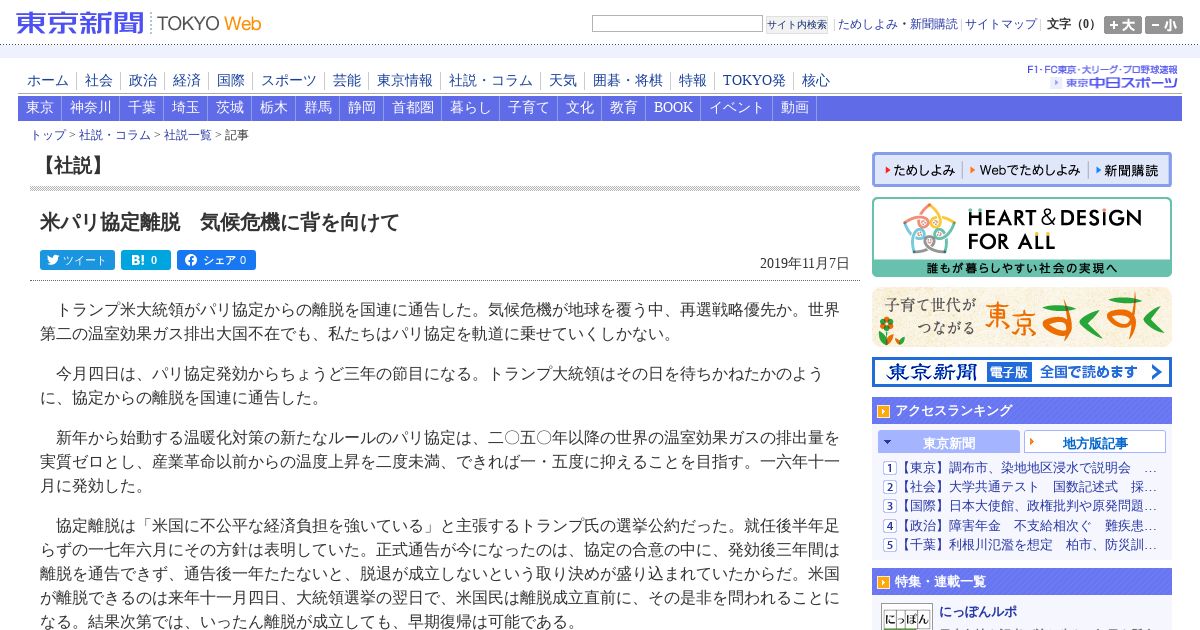
Task: Click the Webでためしよみ sidebar button
Action: coord(1025,170)
